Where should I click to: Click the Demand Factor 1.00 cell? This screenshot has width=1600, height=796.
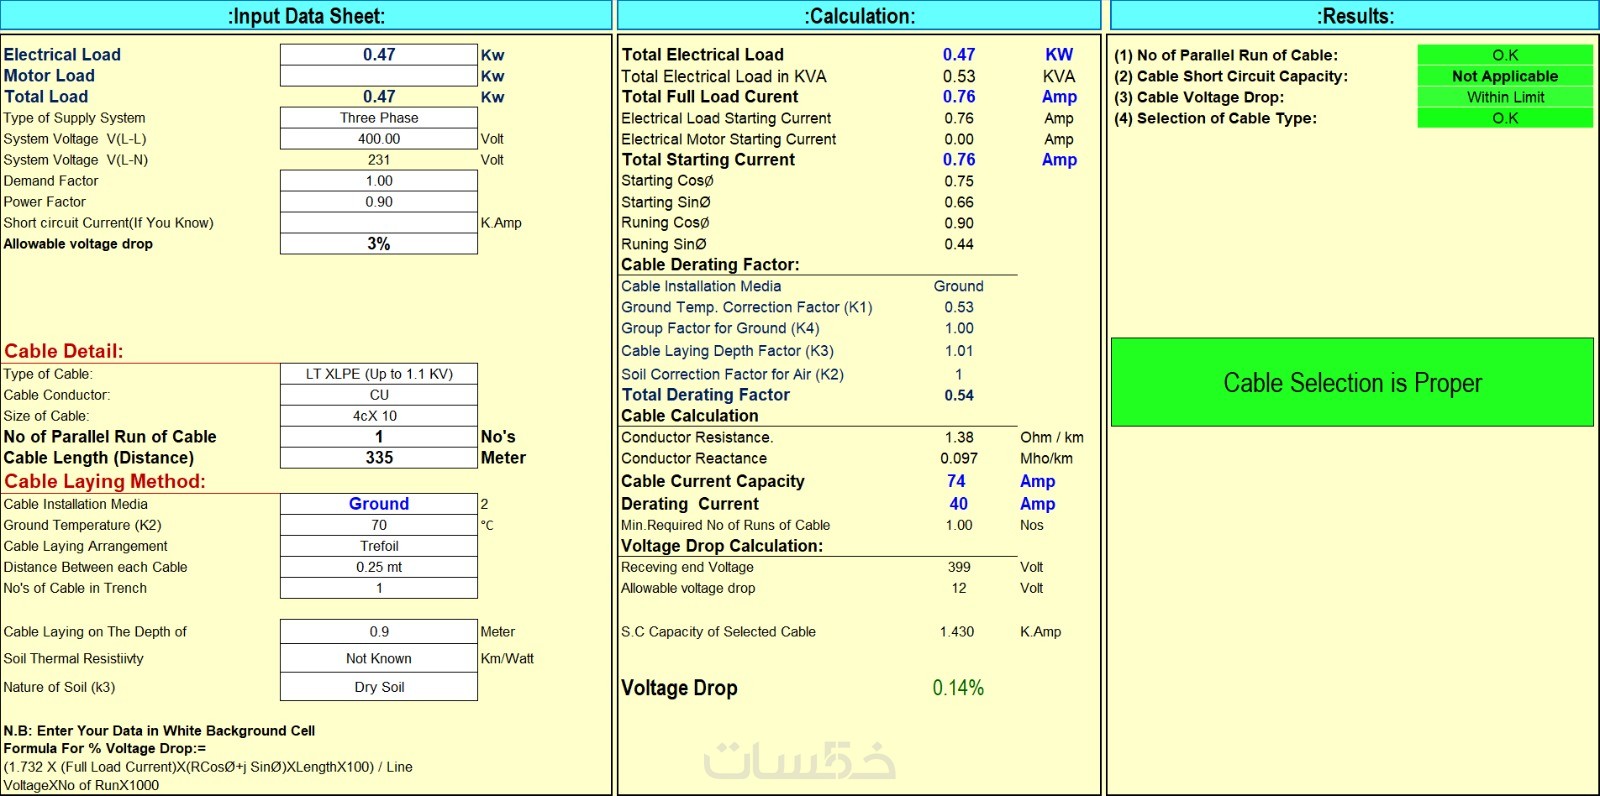(379, 181)
